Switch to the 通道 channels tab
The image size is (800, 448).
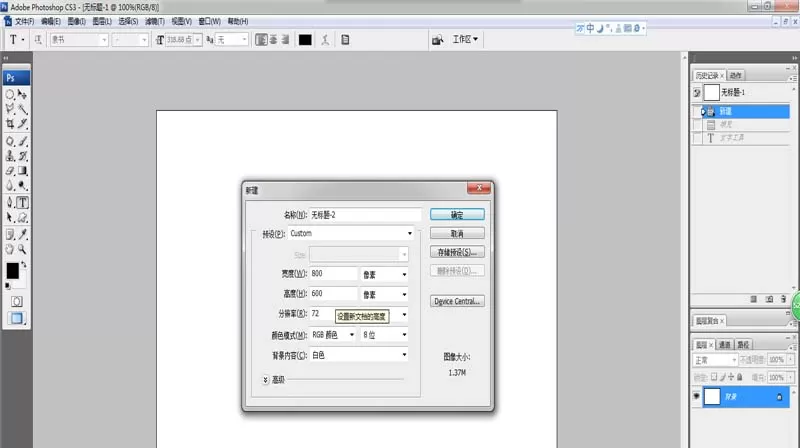724,345
